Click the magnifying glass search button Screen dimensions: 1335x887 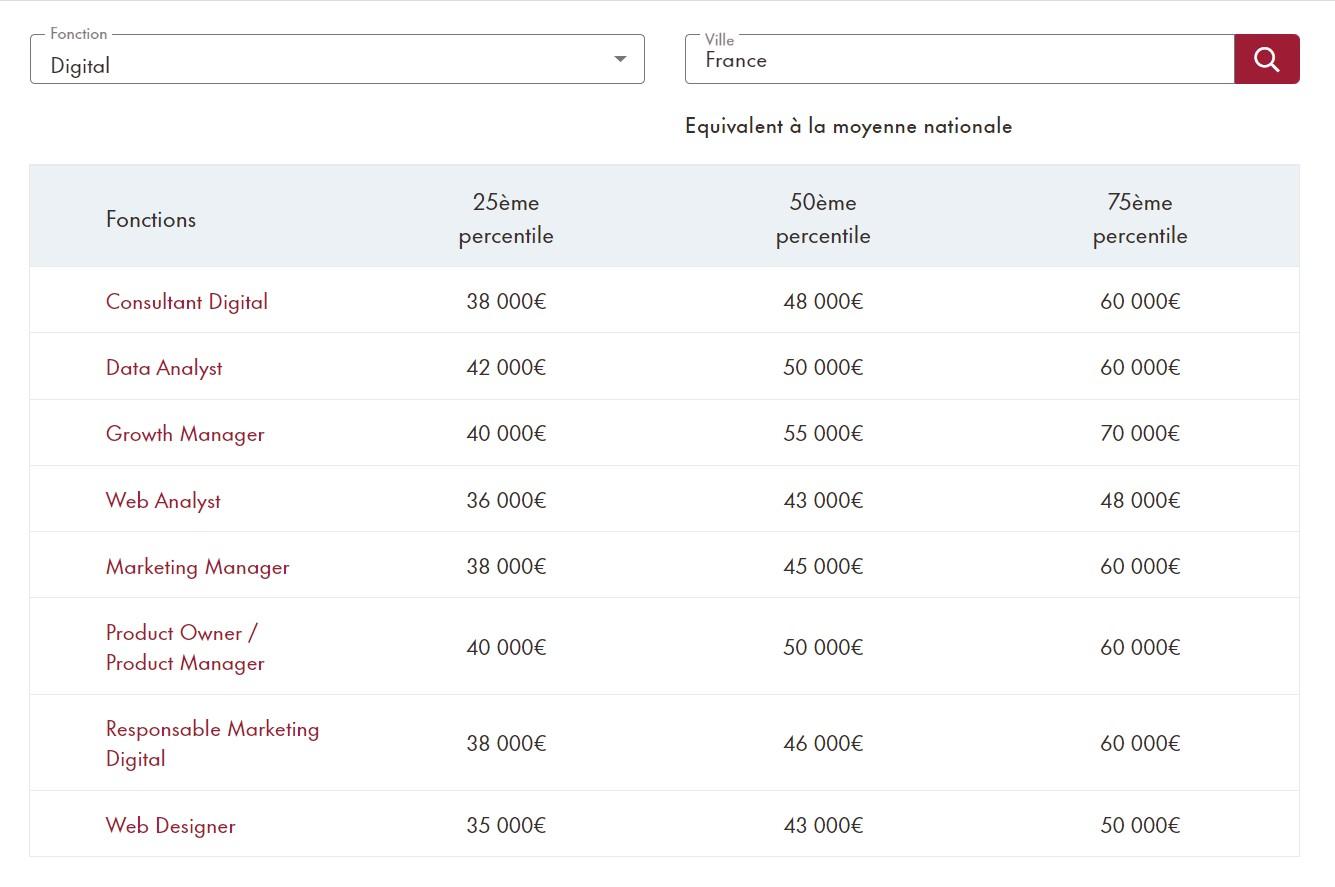coord(1266,59)
